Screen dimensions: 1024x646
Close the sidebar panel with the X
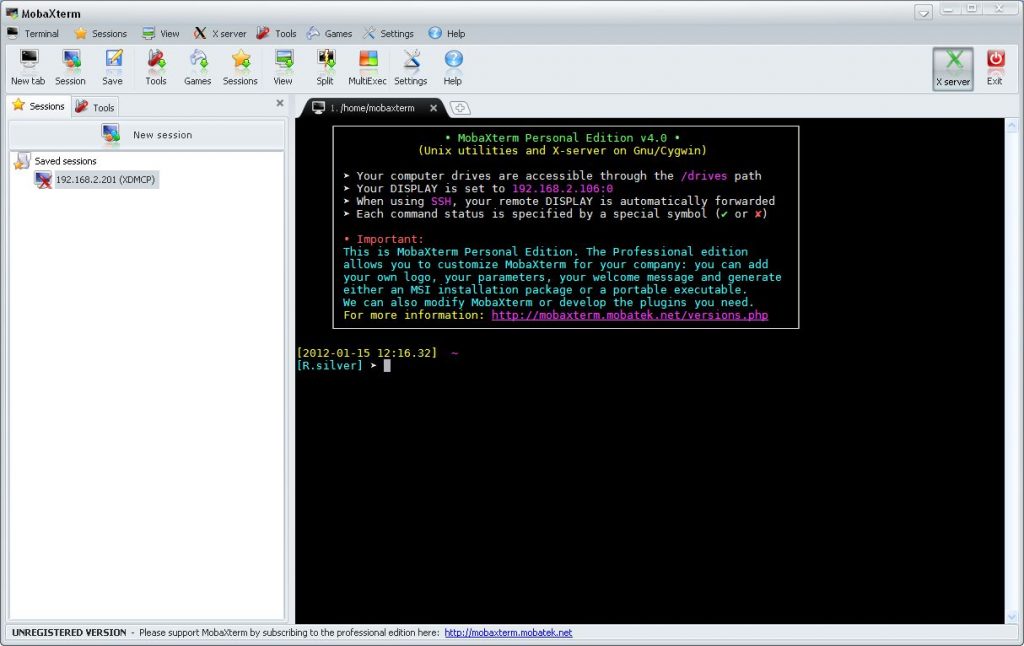[x=280, y=103]
